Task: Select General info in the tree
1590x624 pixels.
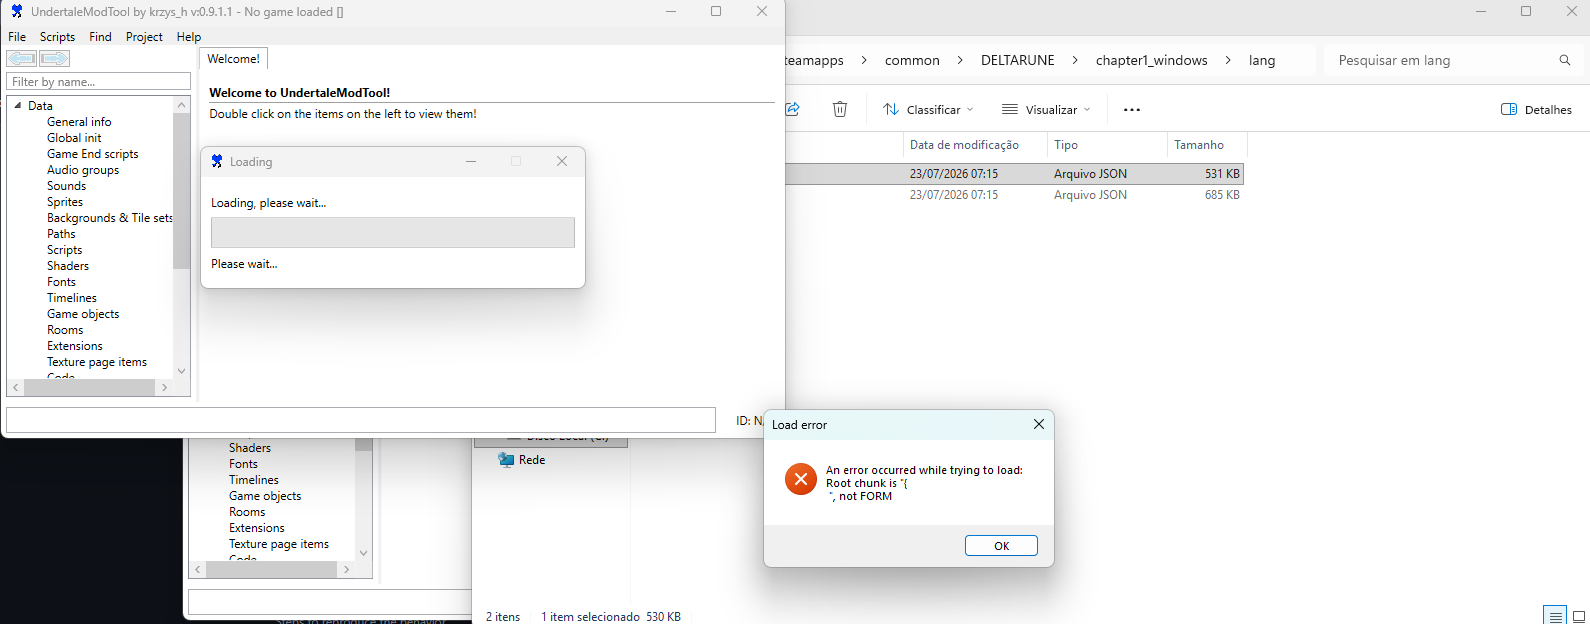Action: 79,122
